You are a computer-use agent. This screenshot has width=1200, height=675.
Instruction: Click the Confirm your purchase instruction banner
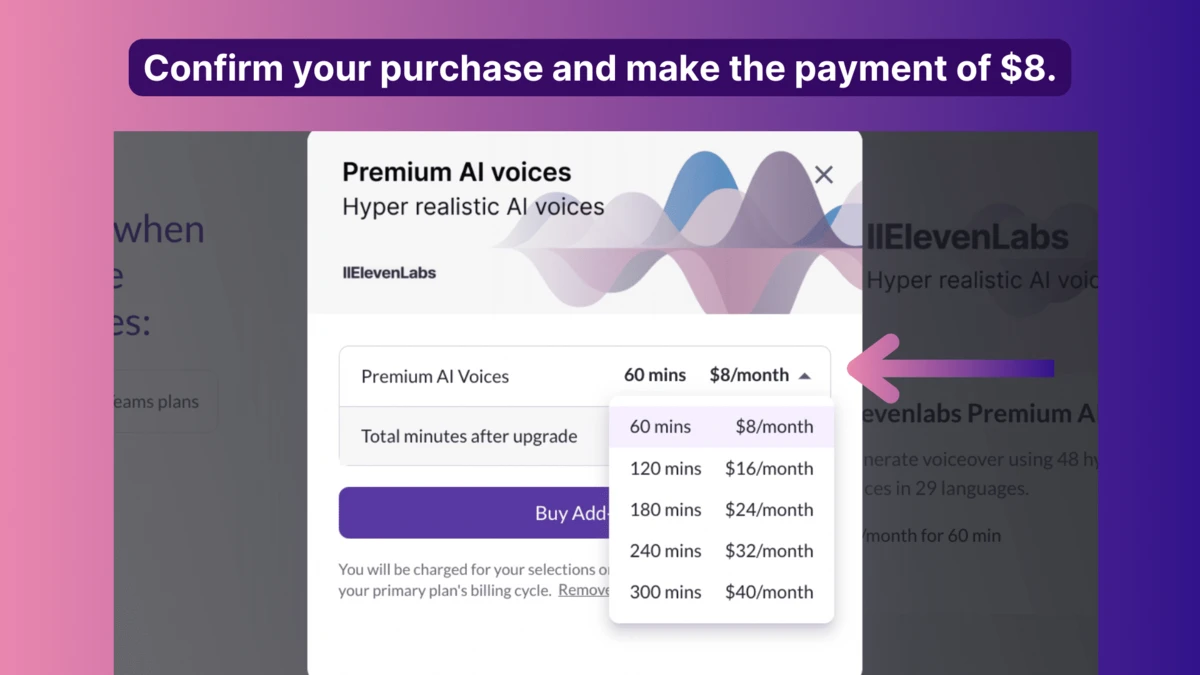600,68
